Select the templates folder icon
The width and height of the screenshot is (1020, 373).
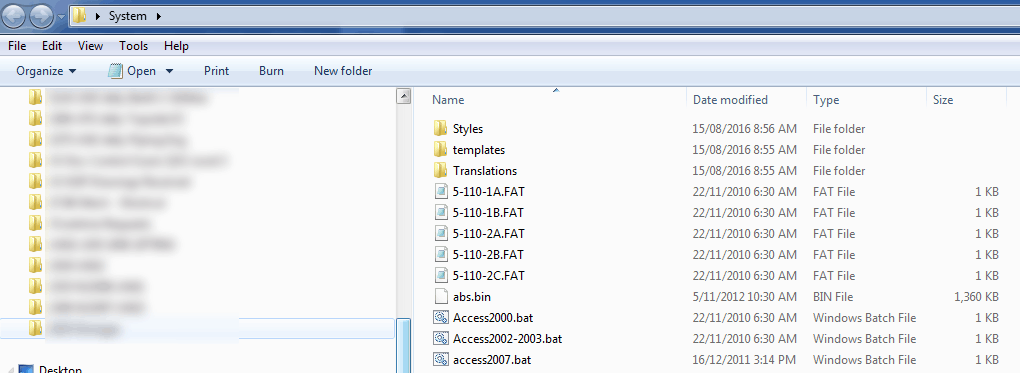(x=440, y=149)
